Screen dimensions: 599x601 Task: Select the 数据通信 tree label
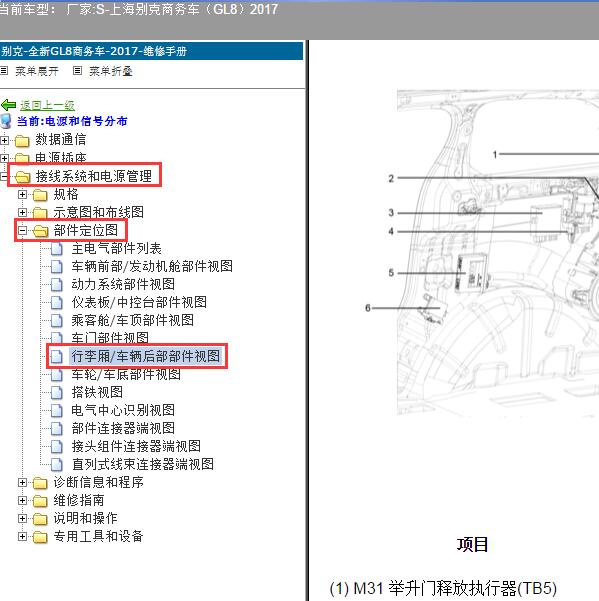click(61, 140)
